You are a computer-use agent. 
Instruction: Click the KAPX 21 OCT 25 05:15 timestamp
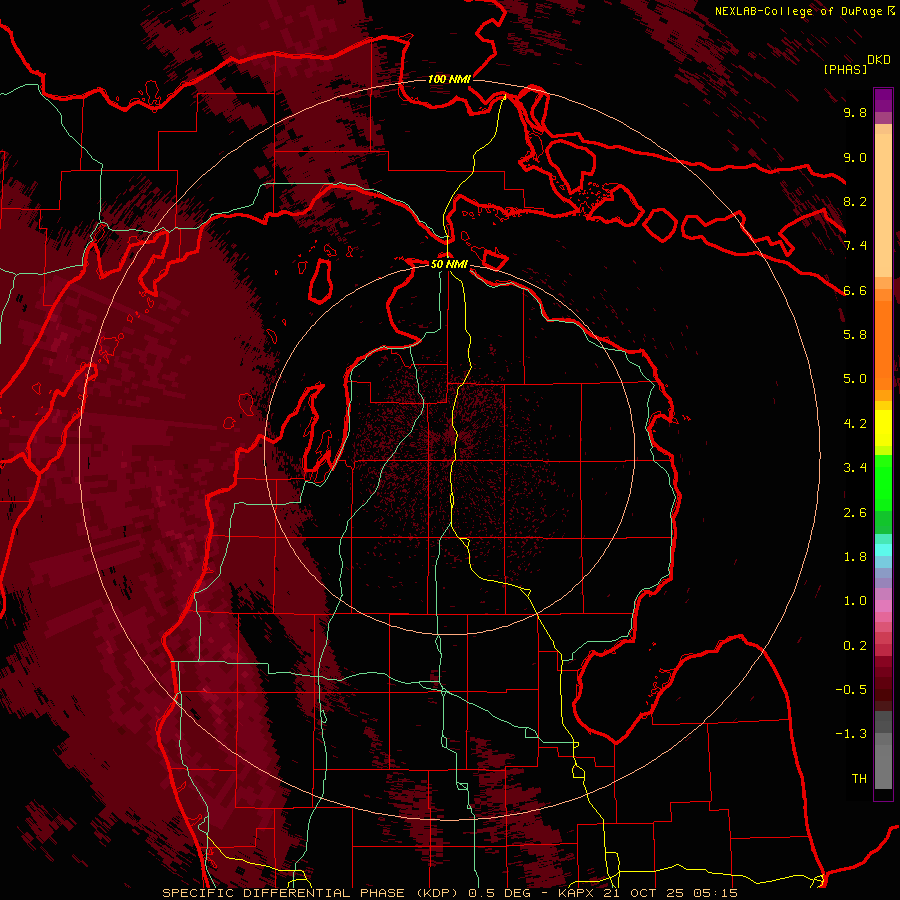(x=647, y=893)
